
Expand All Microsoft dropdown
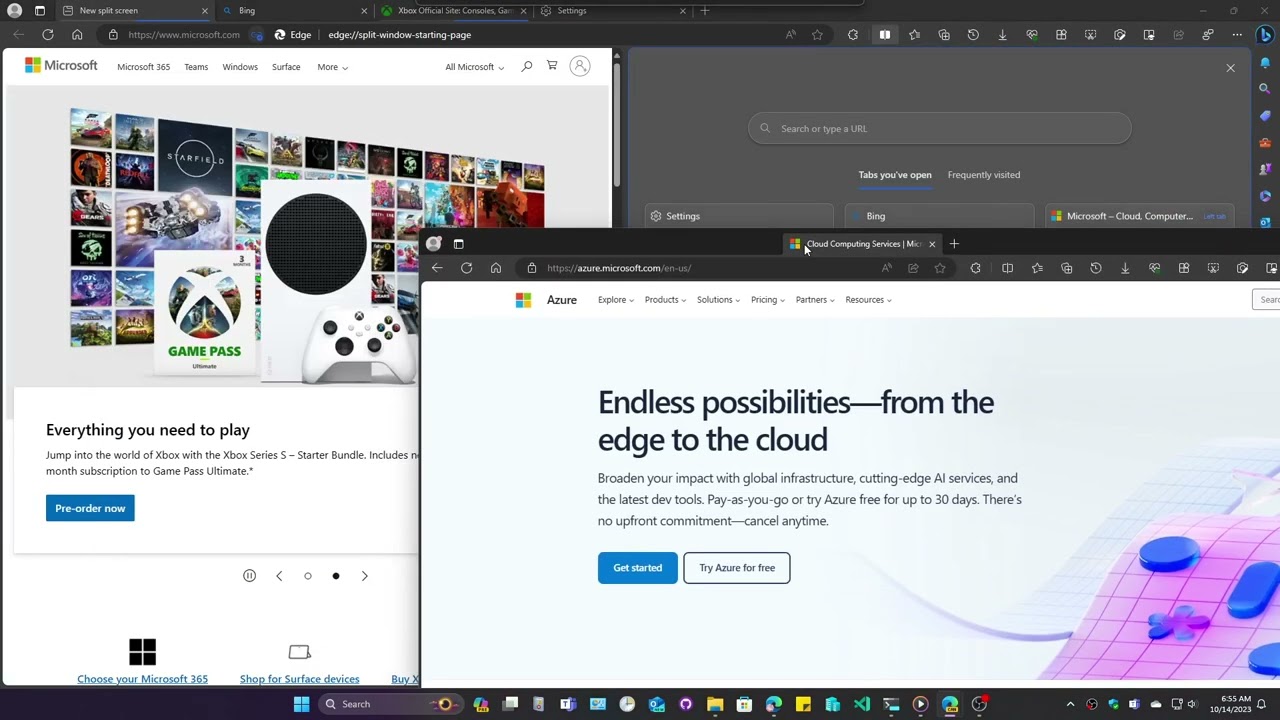474,67
